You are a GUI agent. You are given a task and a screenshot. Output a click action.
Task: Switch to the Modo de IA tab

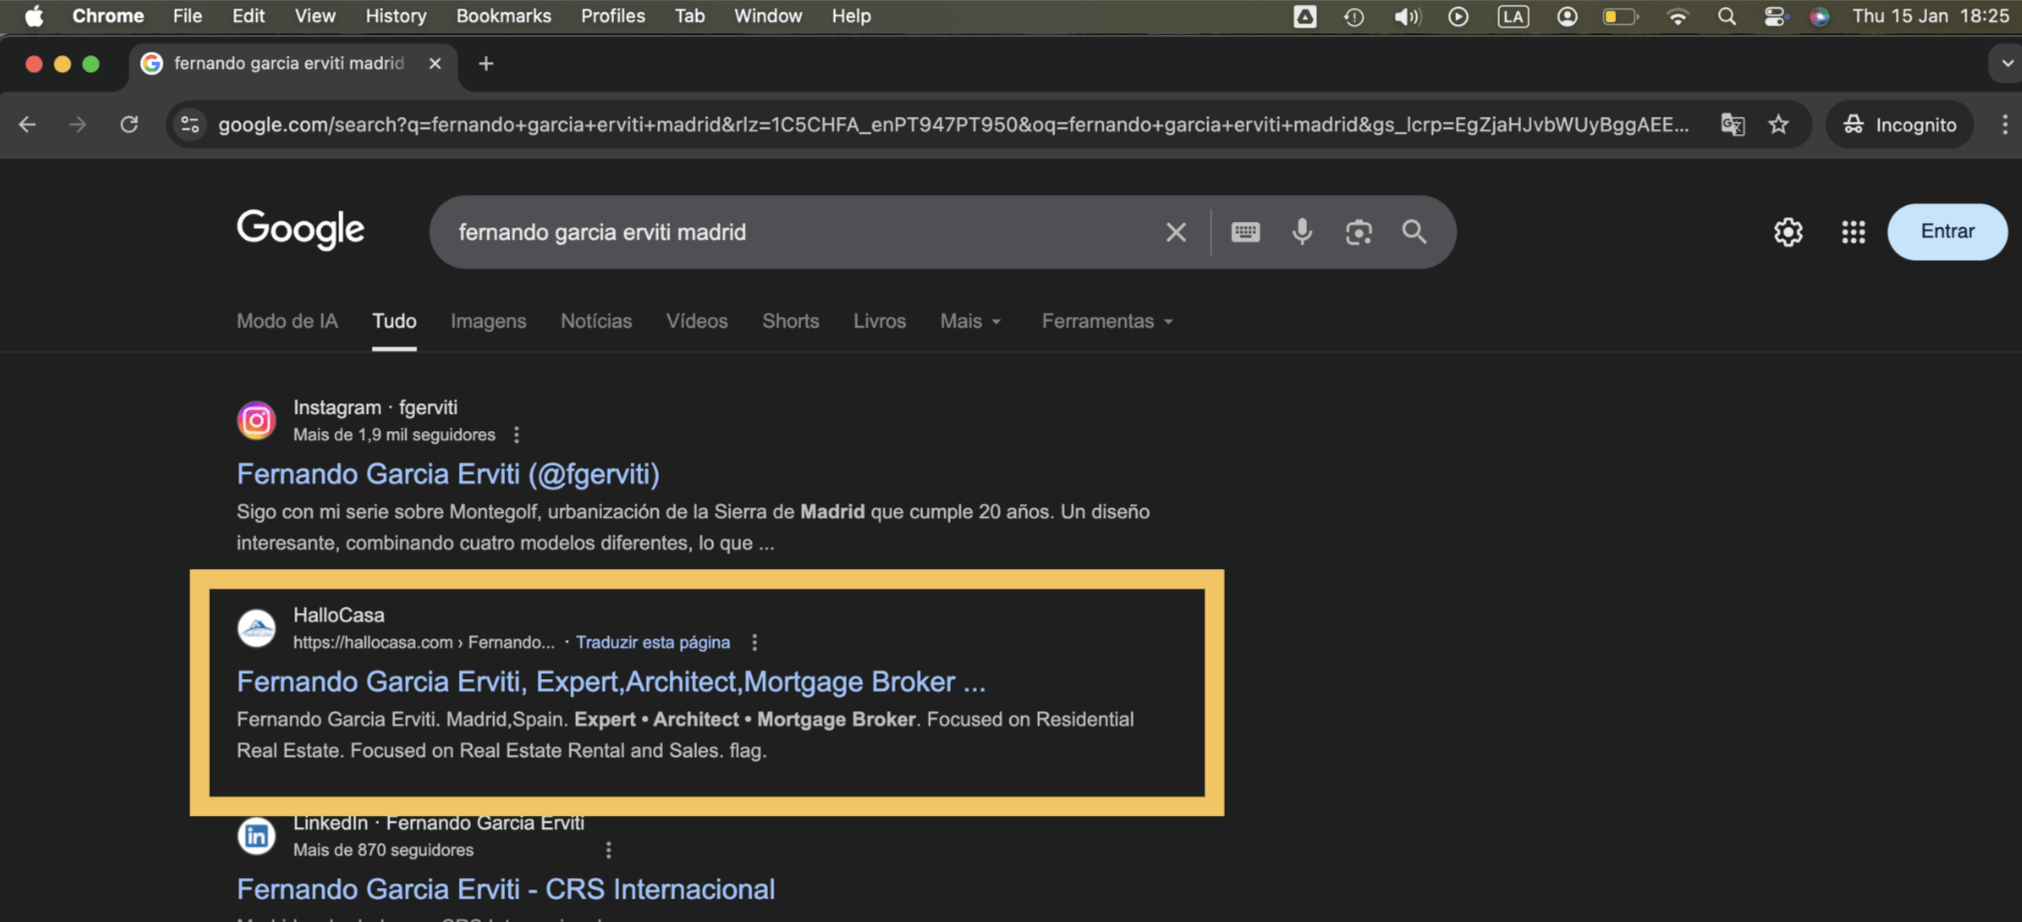[x=287, y=321]
